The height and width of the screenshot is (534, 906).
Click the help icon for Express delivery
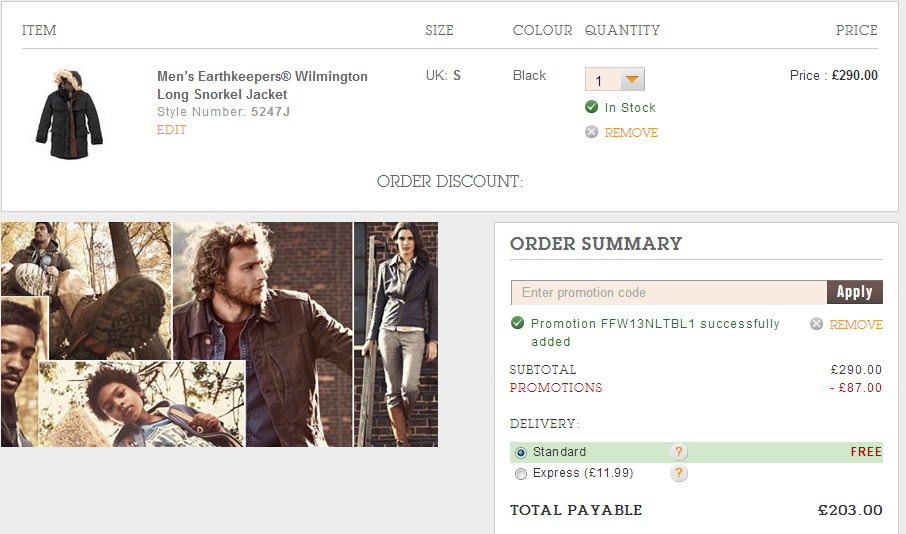(679, 473)
